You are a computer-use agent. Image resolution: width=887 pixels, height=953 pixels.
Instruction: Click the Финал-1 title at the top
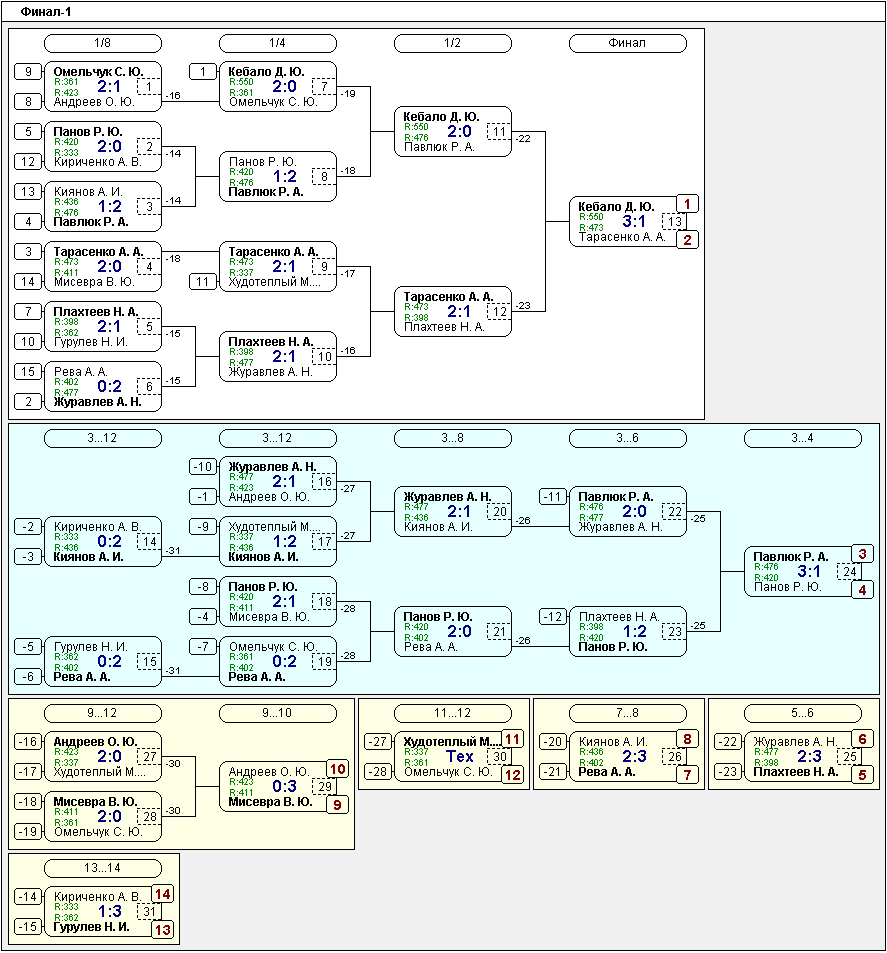46,12
